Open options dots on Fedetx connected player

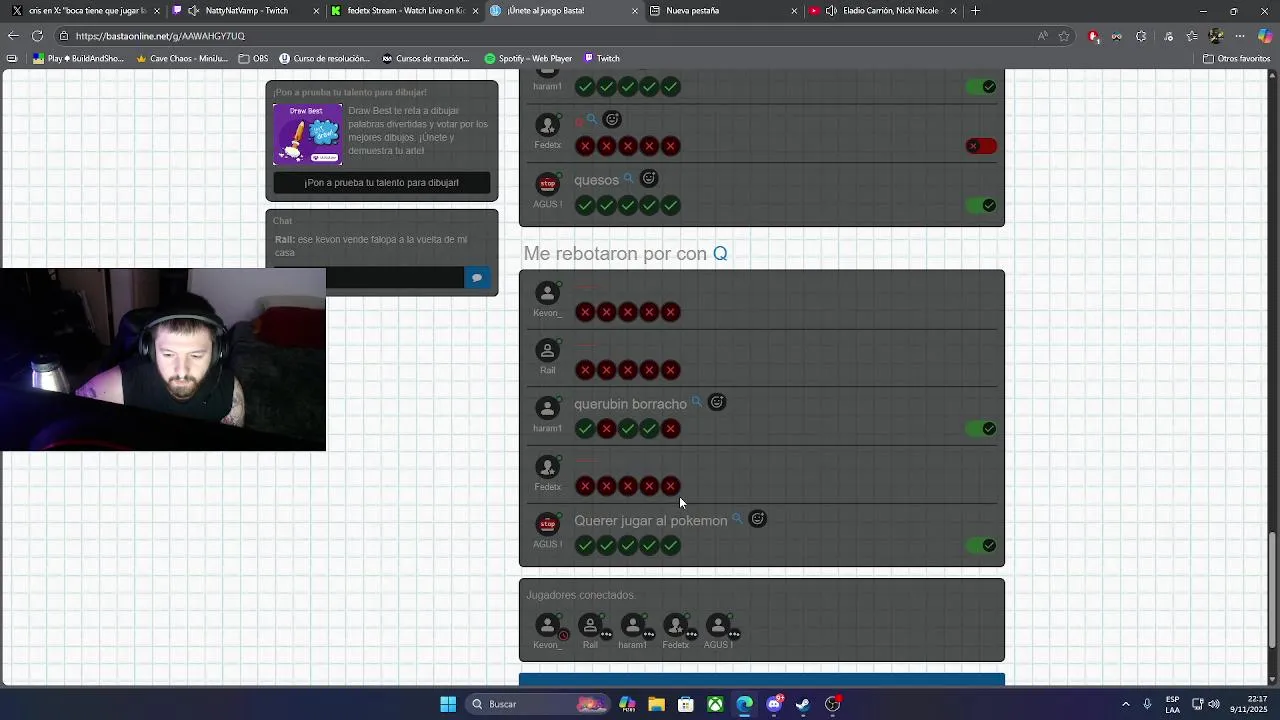point(692,634)
